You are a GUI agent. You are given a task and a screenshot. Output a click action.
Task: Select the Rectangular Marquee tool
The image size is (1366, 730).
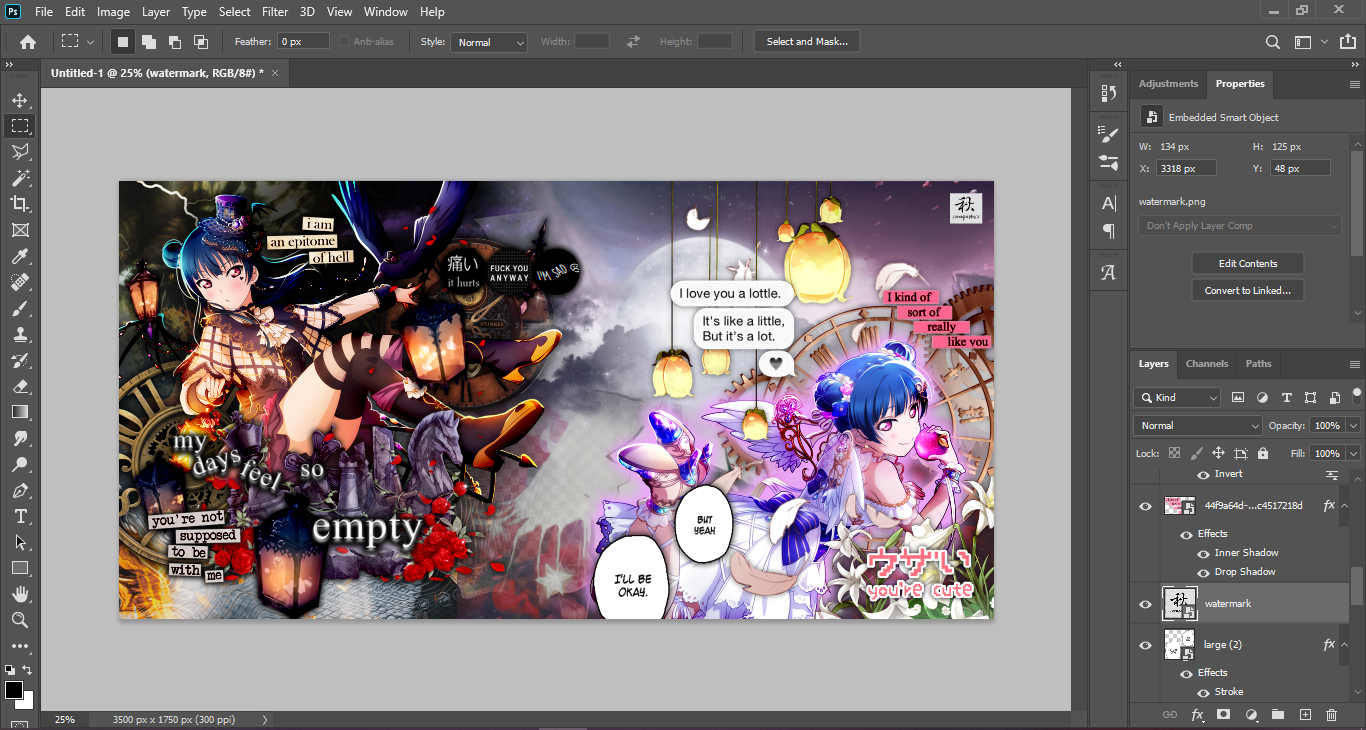(x=19, y=126)
